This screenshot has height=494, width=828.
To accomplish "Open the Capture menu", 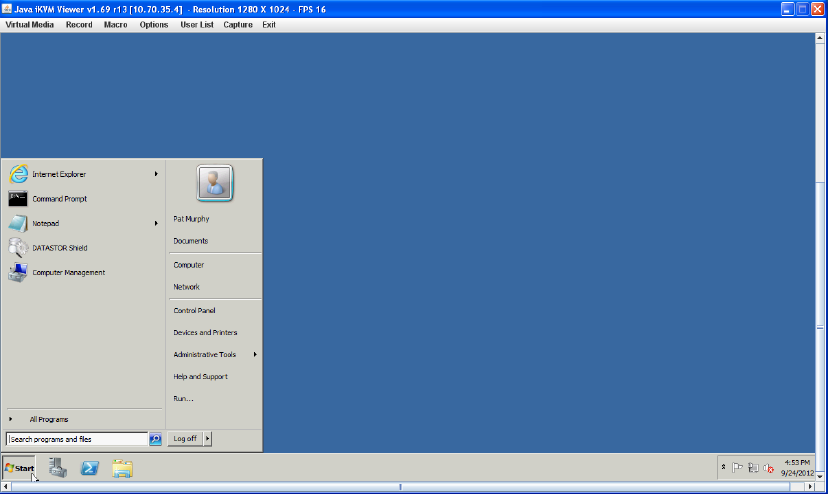I will (238, 25).
